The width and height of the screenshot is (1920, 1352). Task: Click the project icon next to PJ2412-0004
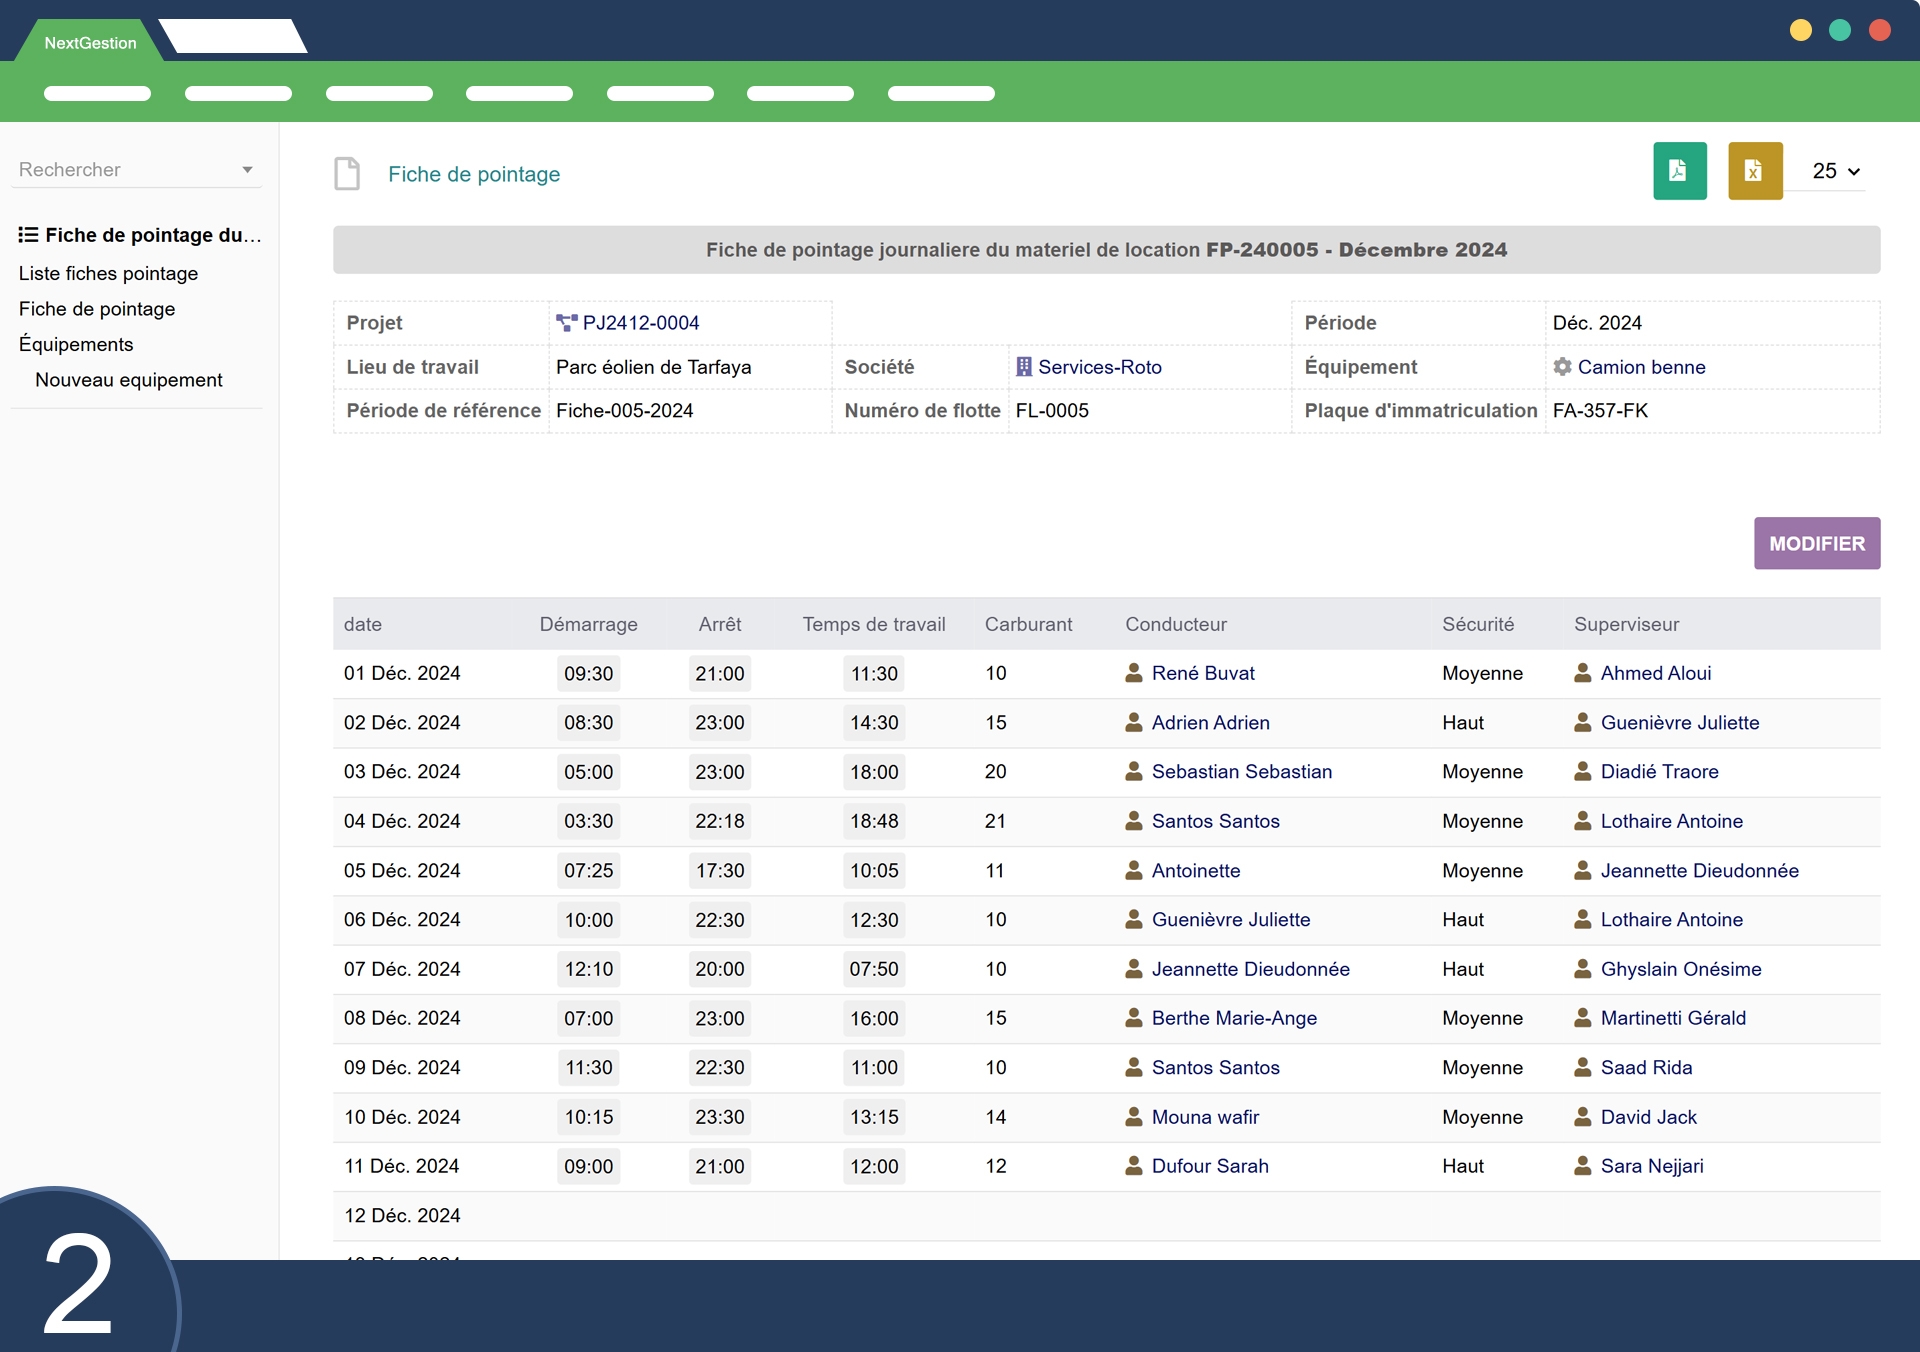pyautogui.click(x=567, y=323)
